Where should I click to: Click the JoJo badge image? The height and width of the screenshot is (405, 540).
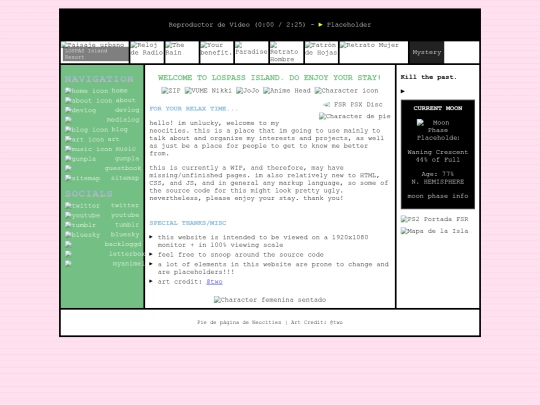click(248, 91)
